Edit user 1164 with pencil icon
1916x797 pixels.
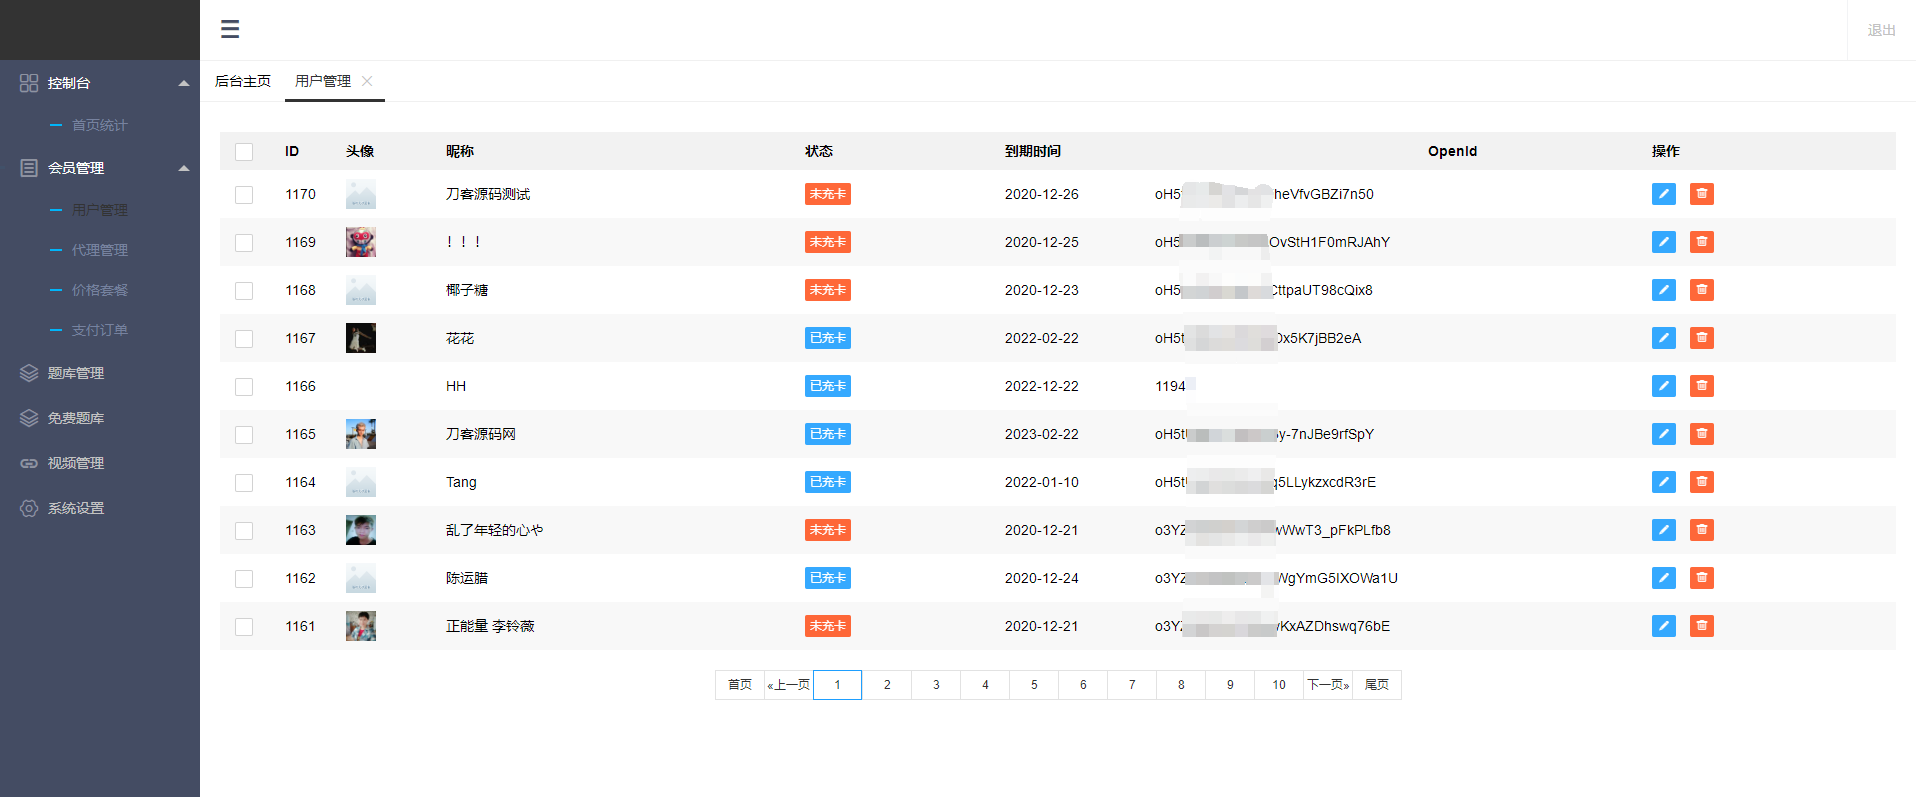coord(1664,482)
